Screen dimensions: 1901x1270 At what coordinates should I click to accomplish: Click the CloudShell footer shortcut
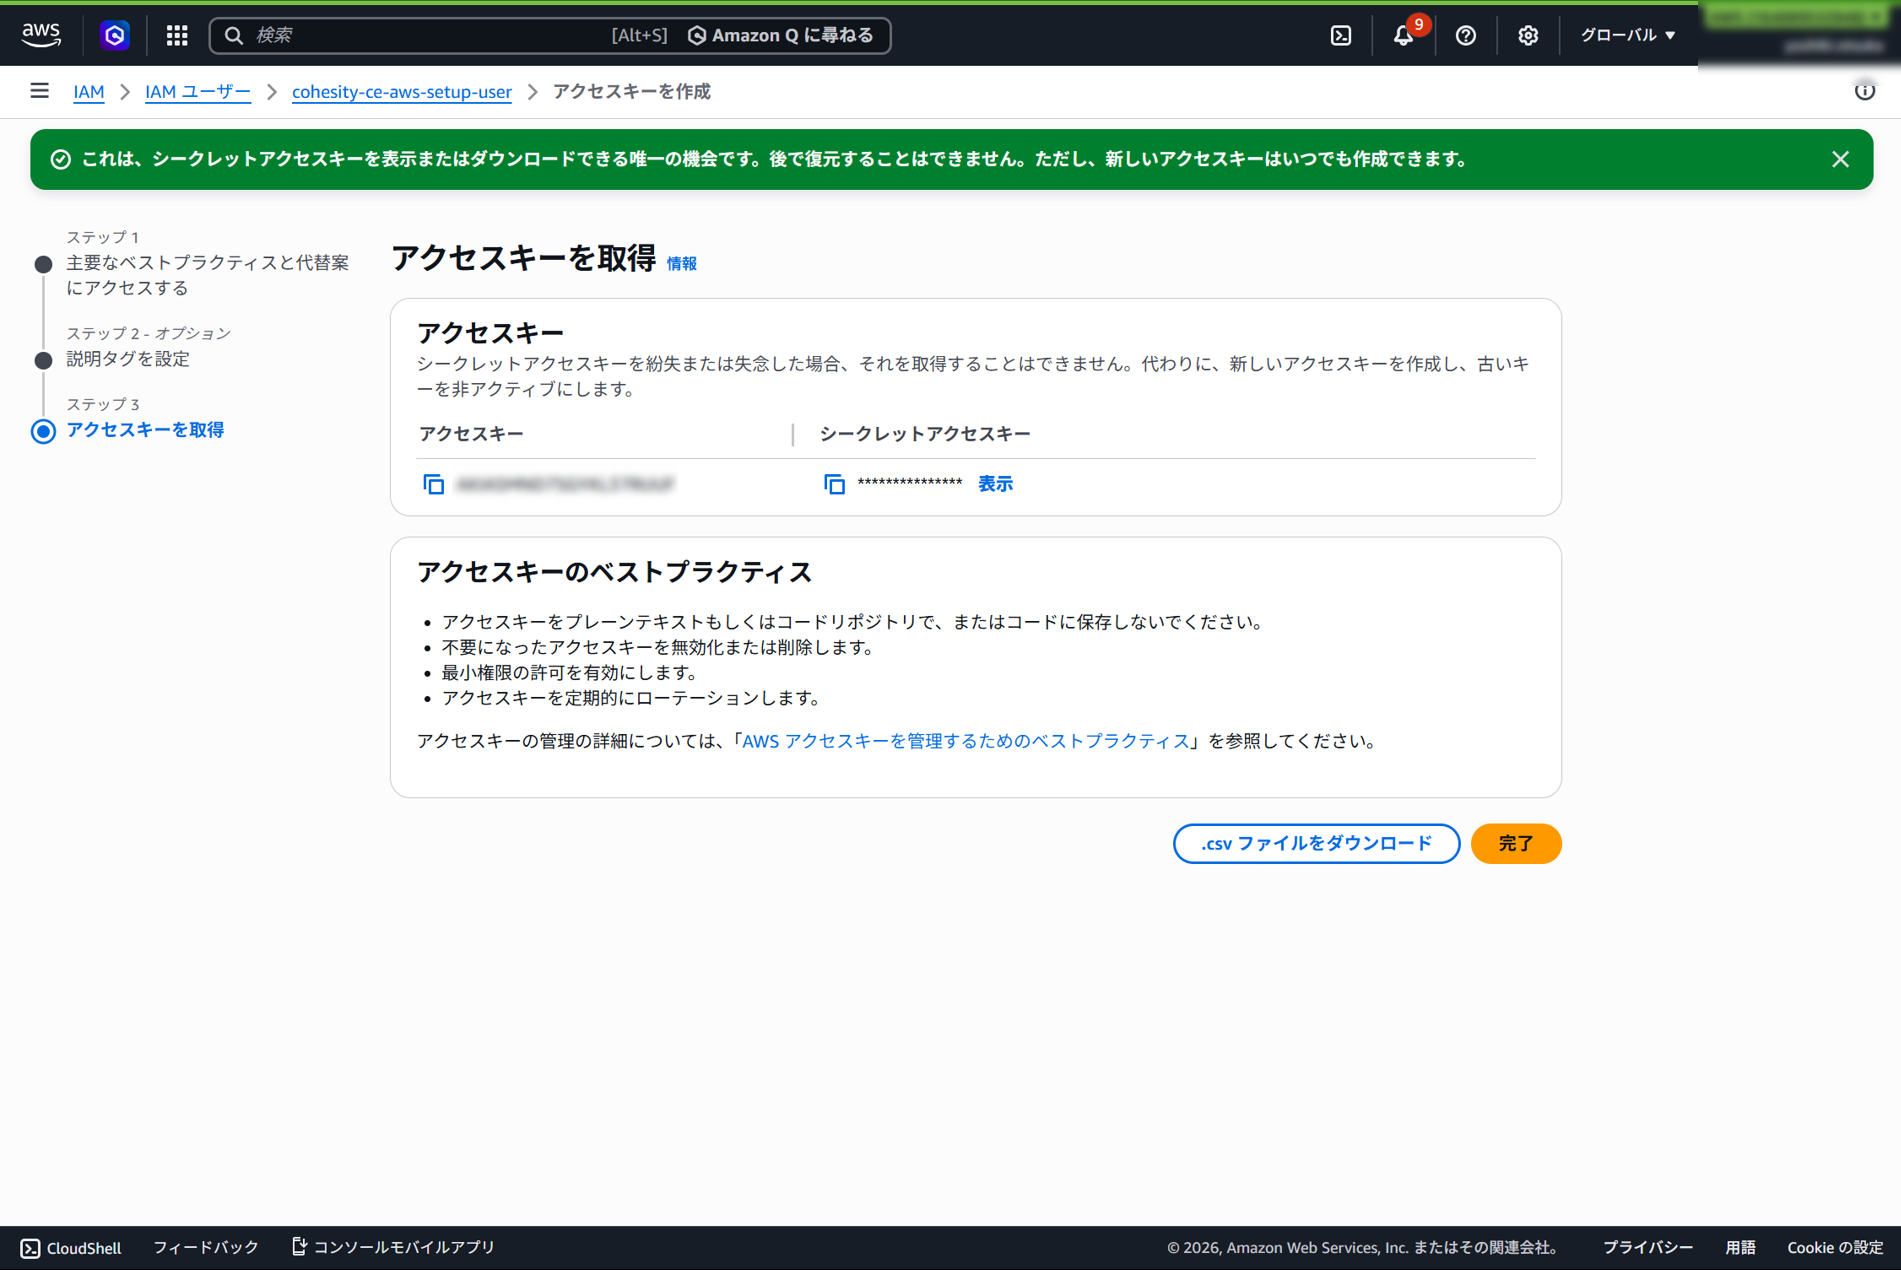(70, 1247)
